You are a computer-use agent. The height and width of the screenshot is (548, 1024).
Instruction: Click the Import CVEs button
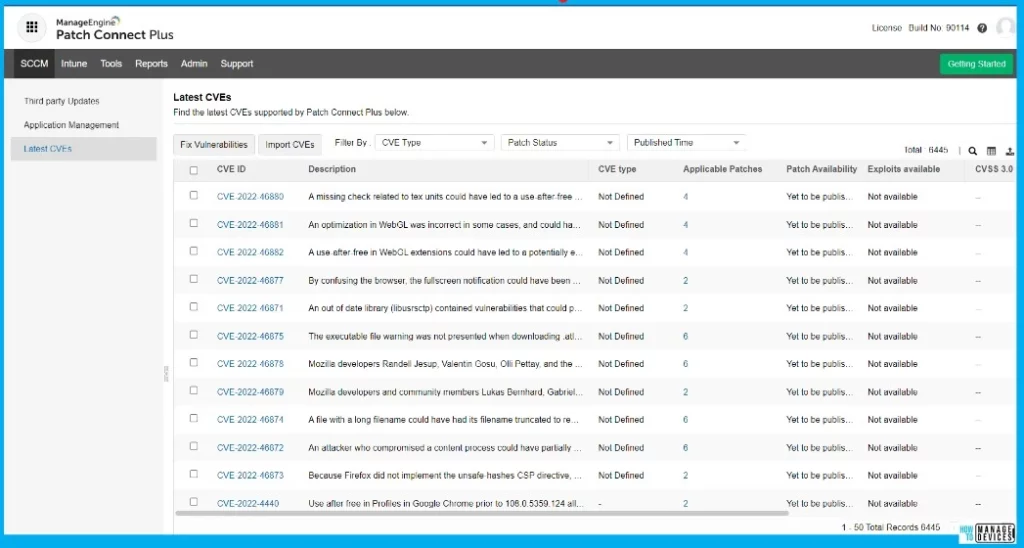(290, 144)
